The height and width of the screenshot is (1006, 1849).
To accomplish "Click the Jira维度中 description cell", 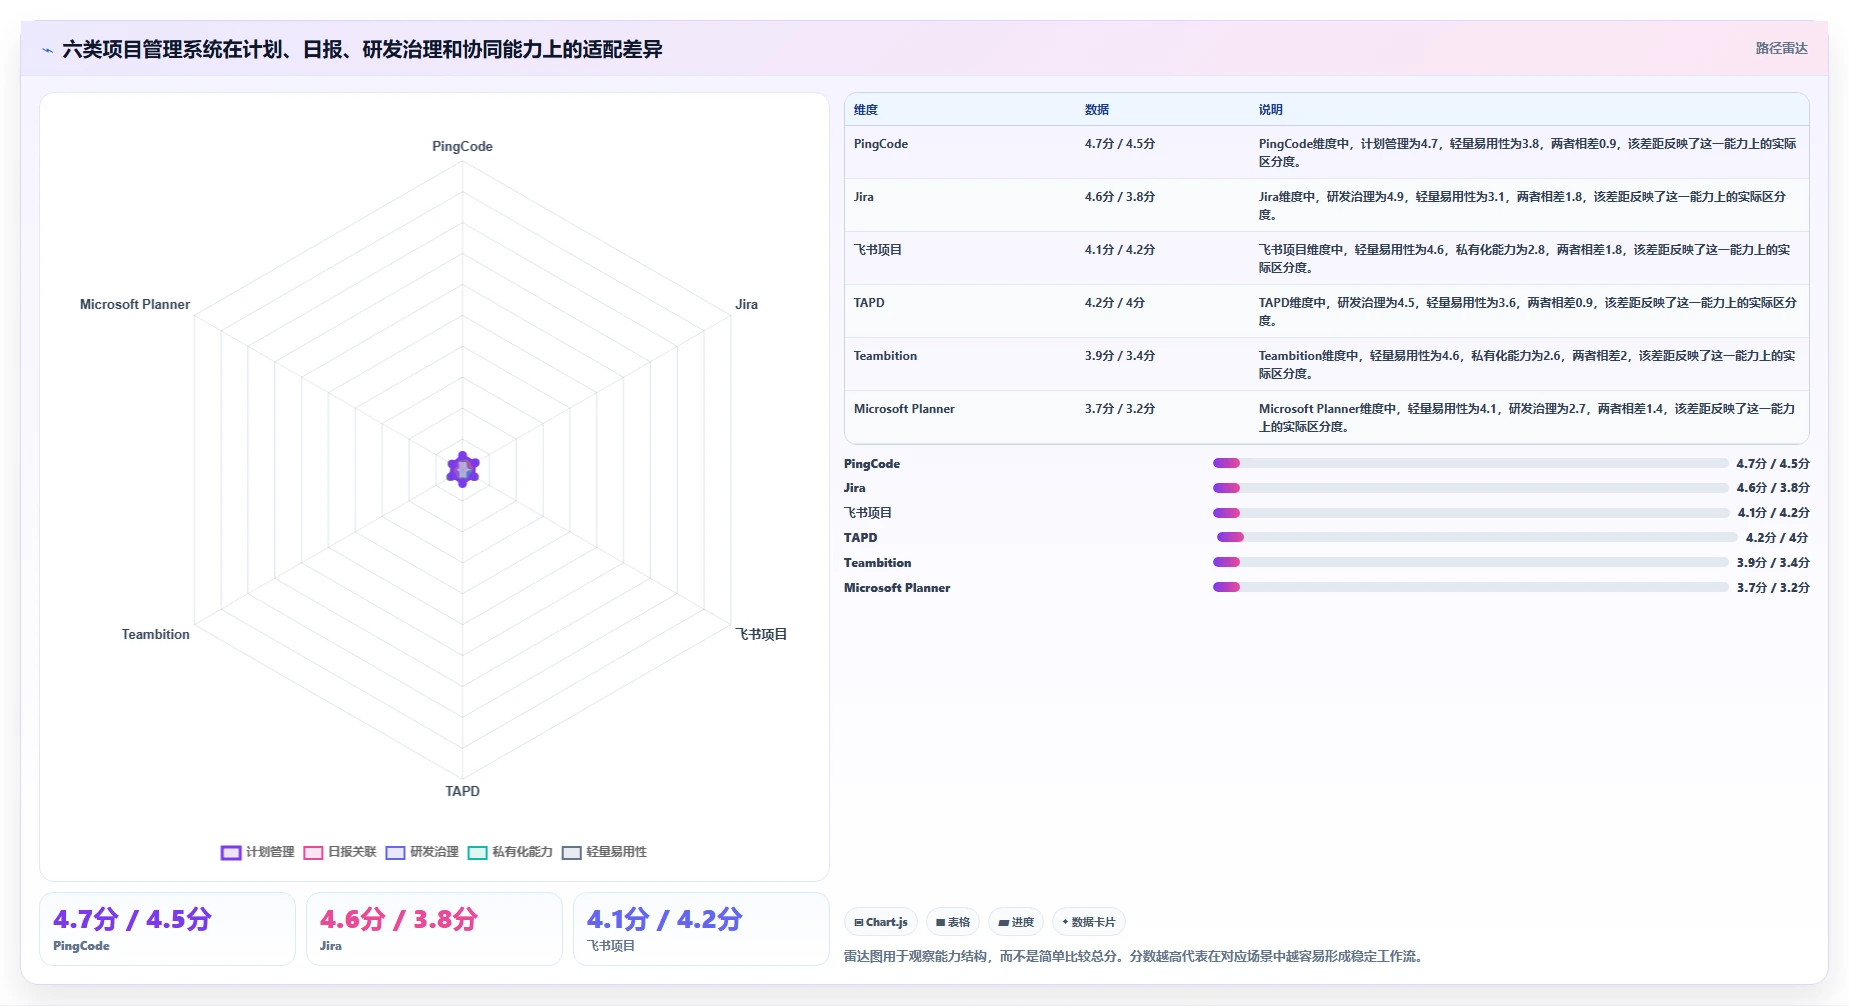I will (1527, 205).
